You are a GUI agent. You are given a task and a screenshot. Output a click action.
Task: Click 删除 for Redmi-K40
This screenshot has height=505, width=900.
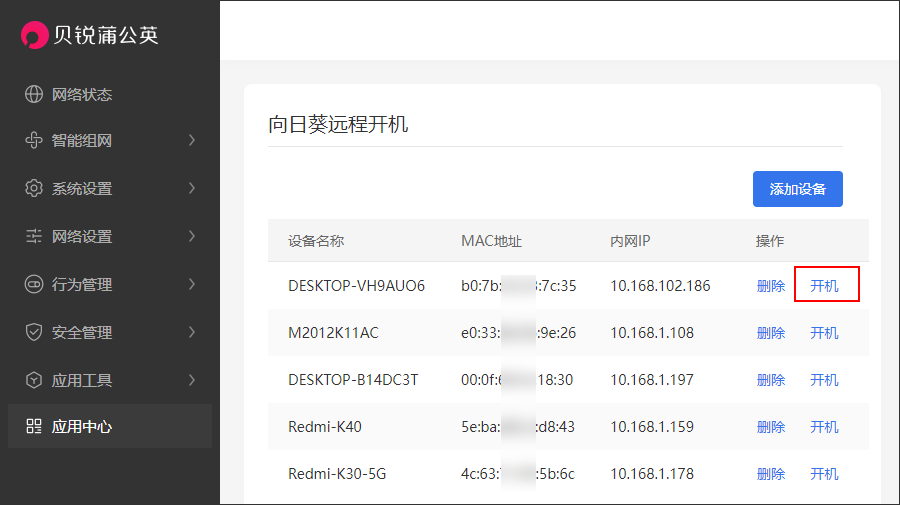(x=771, y=427)
